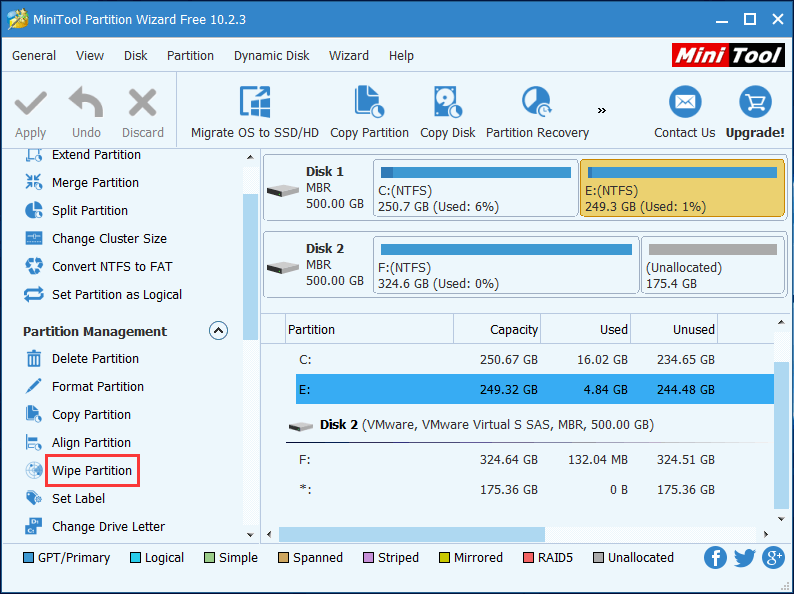Open Set Label option
This screenshot has width=794, height=594.
[x=78, y=498]
